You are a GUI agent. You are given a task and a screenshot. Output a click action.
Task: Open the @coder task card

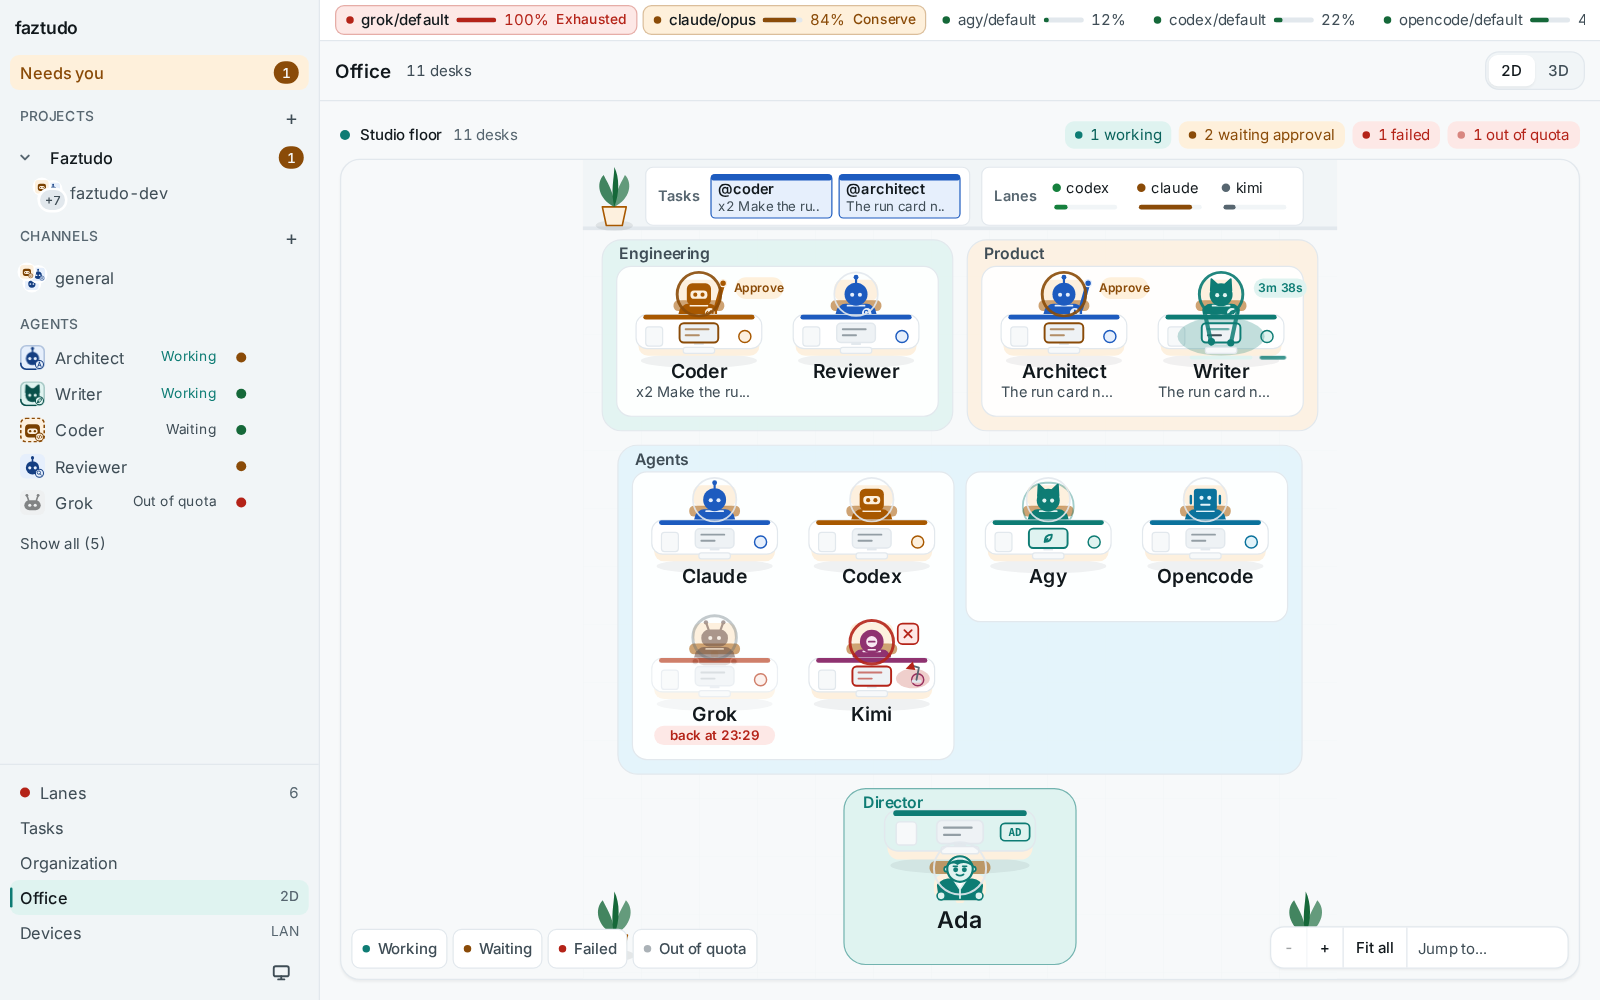(x=771, y=196)
